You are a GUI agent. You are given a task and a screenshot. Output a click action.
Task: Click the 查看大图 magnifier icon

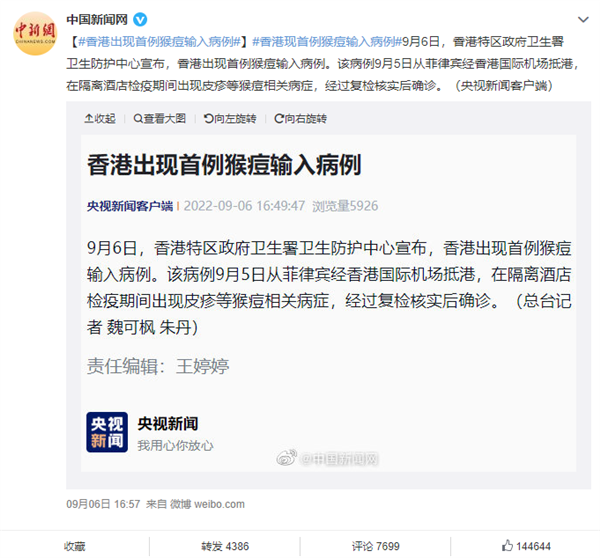[x=138, y=119]
